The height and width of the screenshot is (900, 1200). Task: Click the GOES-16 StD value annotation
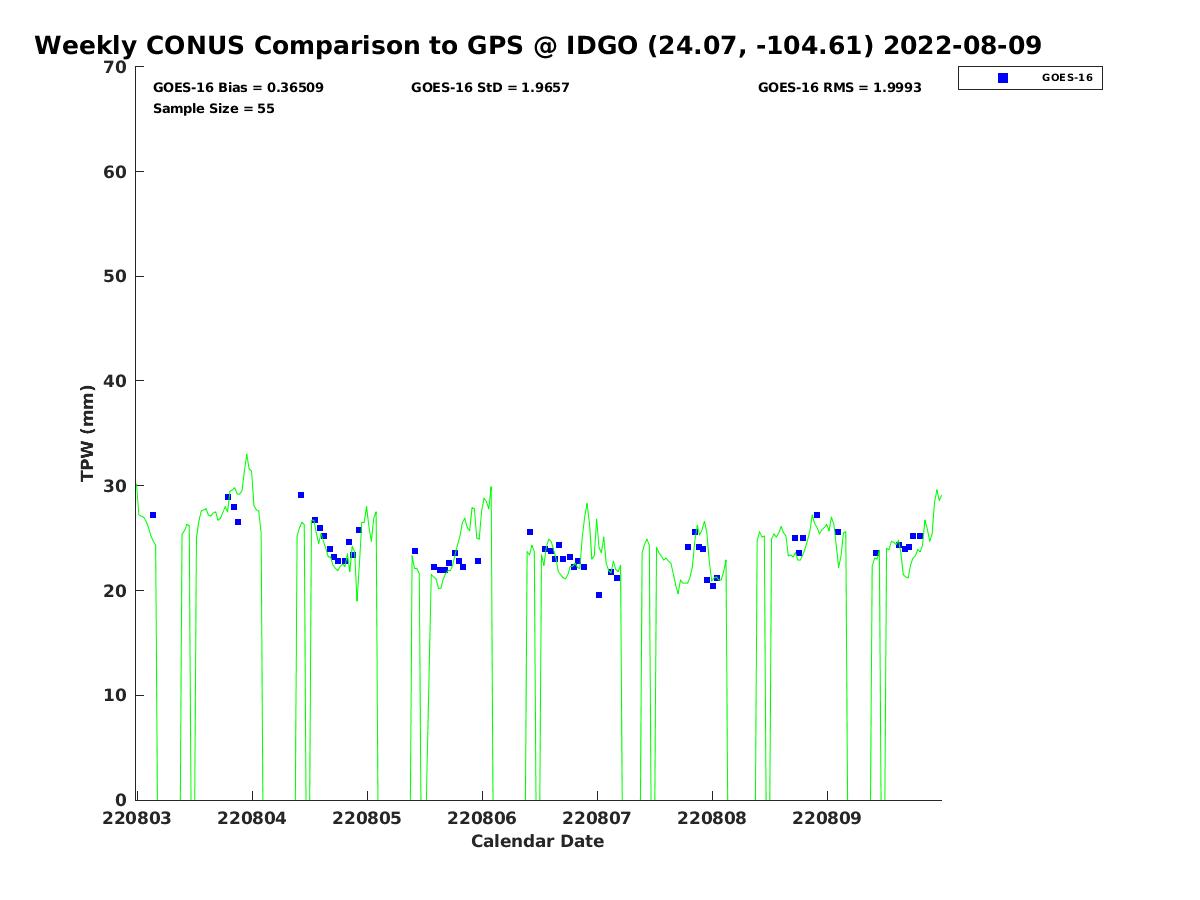(x=490, y=88)
